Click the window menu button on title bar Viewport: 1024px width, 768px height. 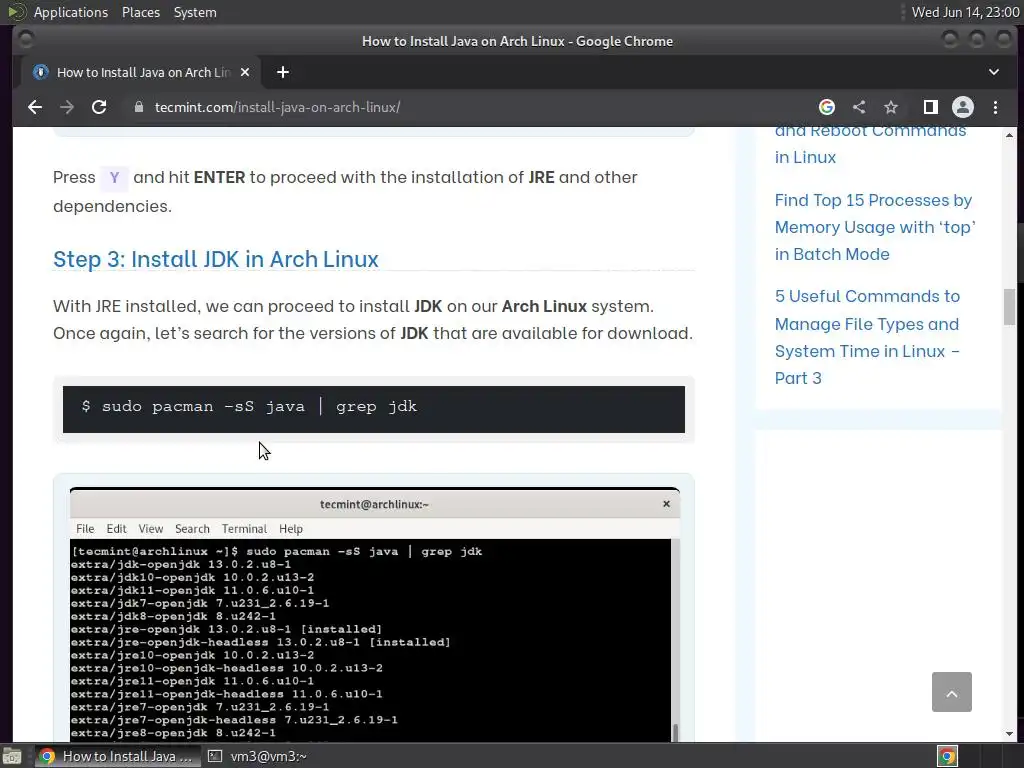[25, 40]
